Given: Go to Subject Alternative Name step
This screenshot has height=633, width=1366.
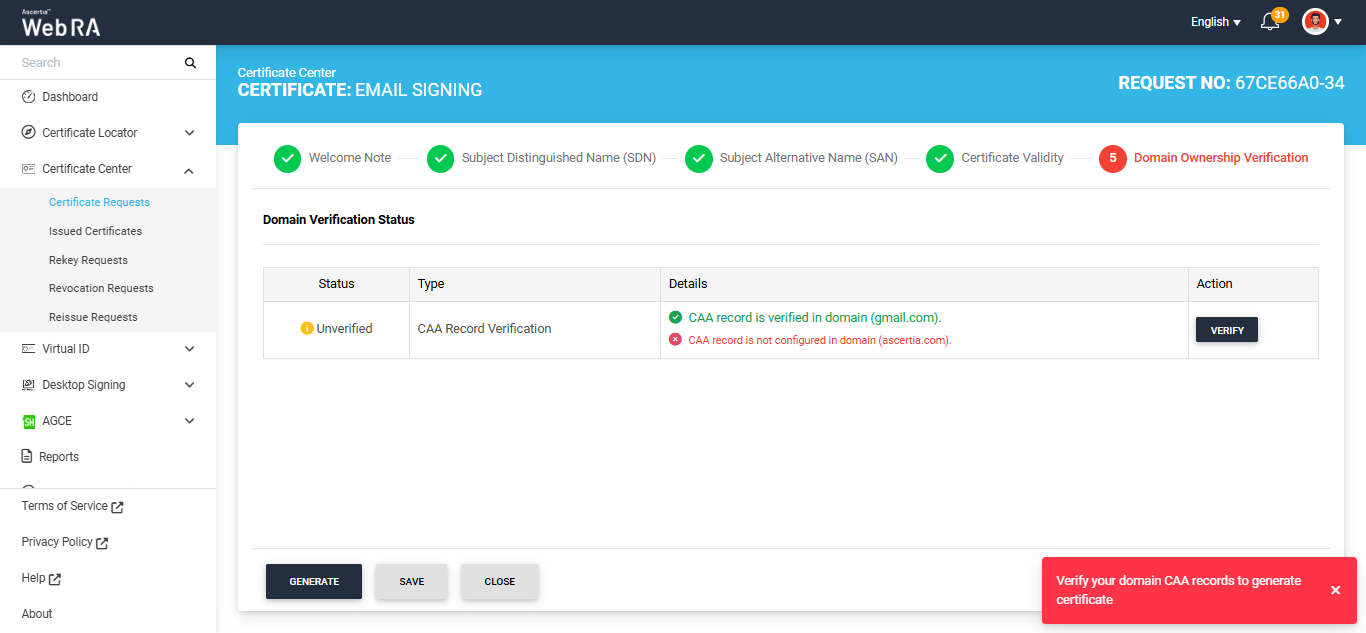Looking at the screenshot, I should pyautogui.click(x=808, y=158).
